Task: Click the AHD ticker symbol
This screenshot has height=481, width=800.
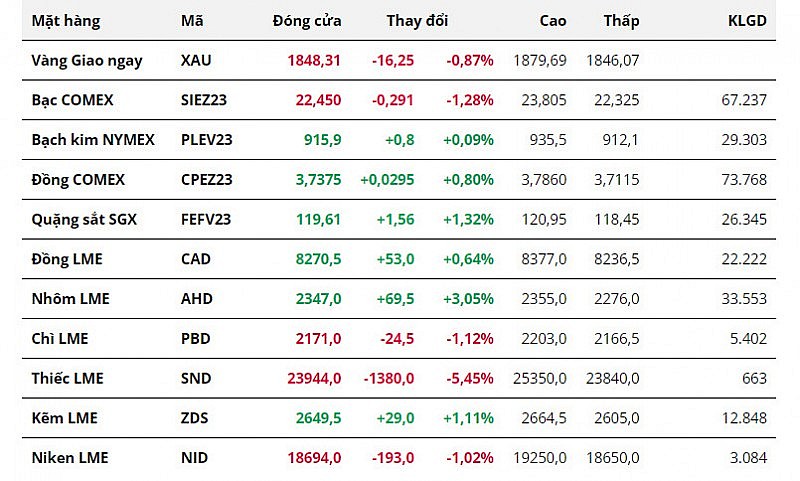Action: coord(197,299)
